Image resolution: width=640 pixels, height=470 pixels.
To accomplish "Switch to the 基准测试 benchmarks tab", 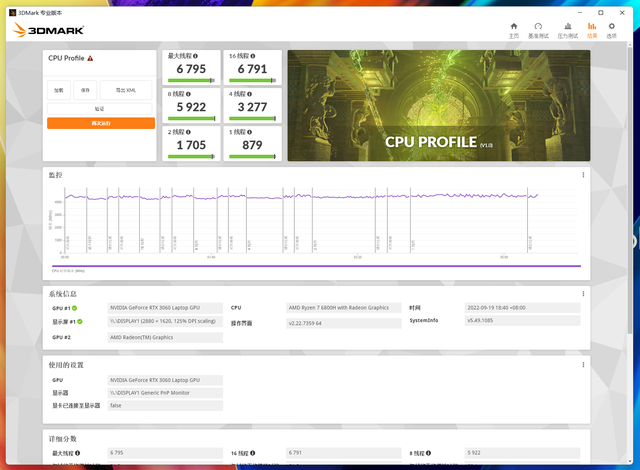I will [538, 31].
